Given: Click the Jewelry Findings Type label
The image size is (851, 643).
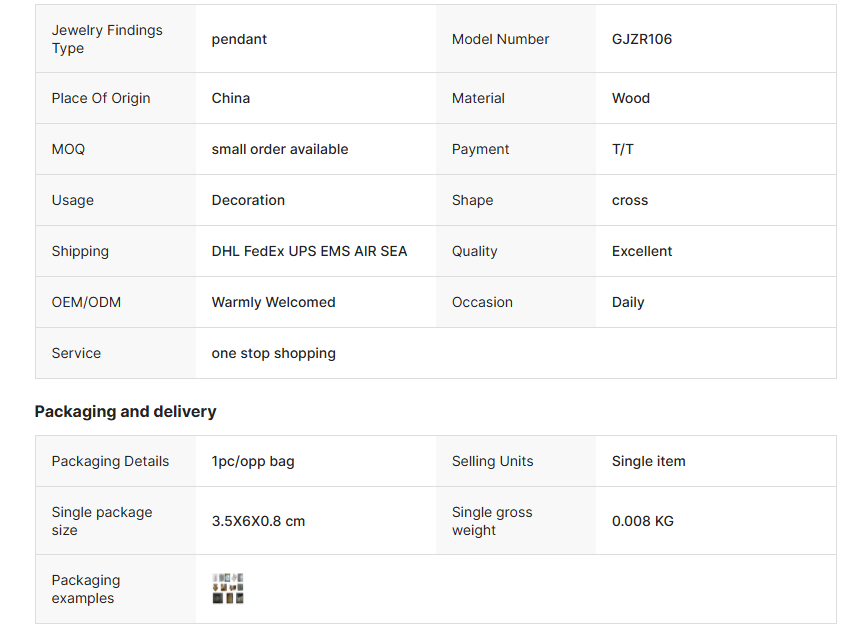Looking at the screenshot, I should click(x=107, y=39).
